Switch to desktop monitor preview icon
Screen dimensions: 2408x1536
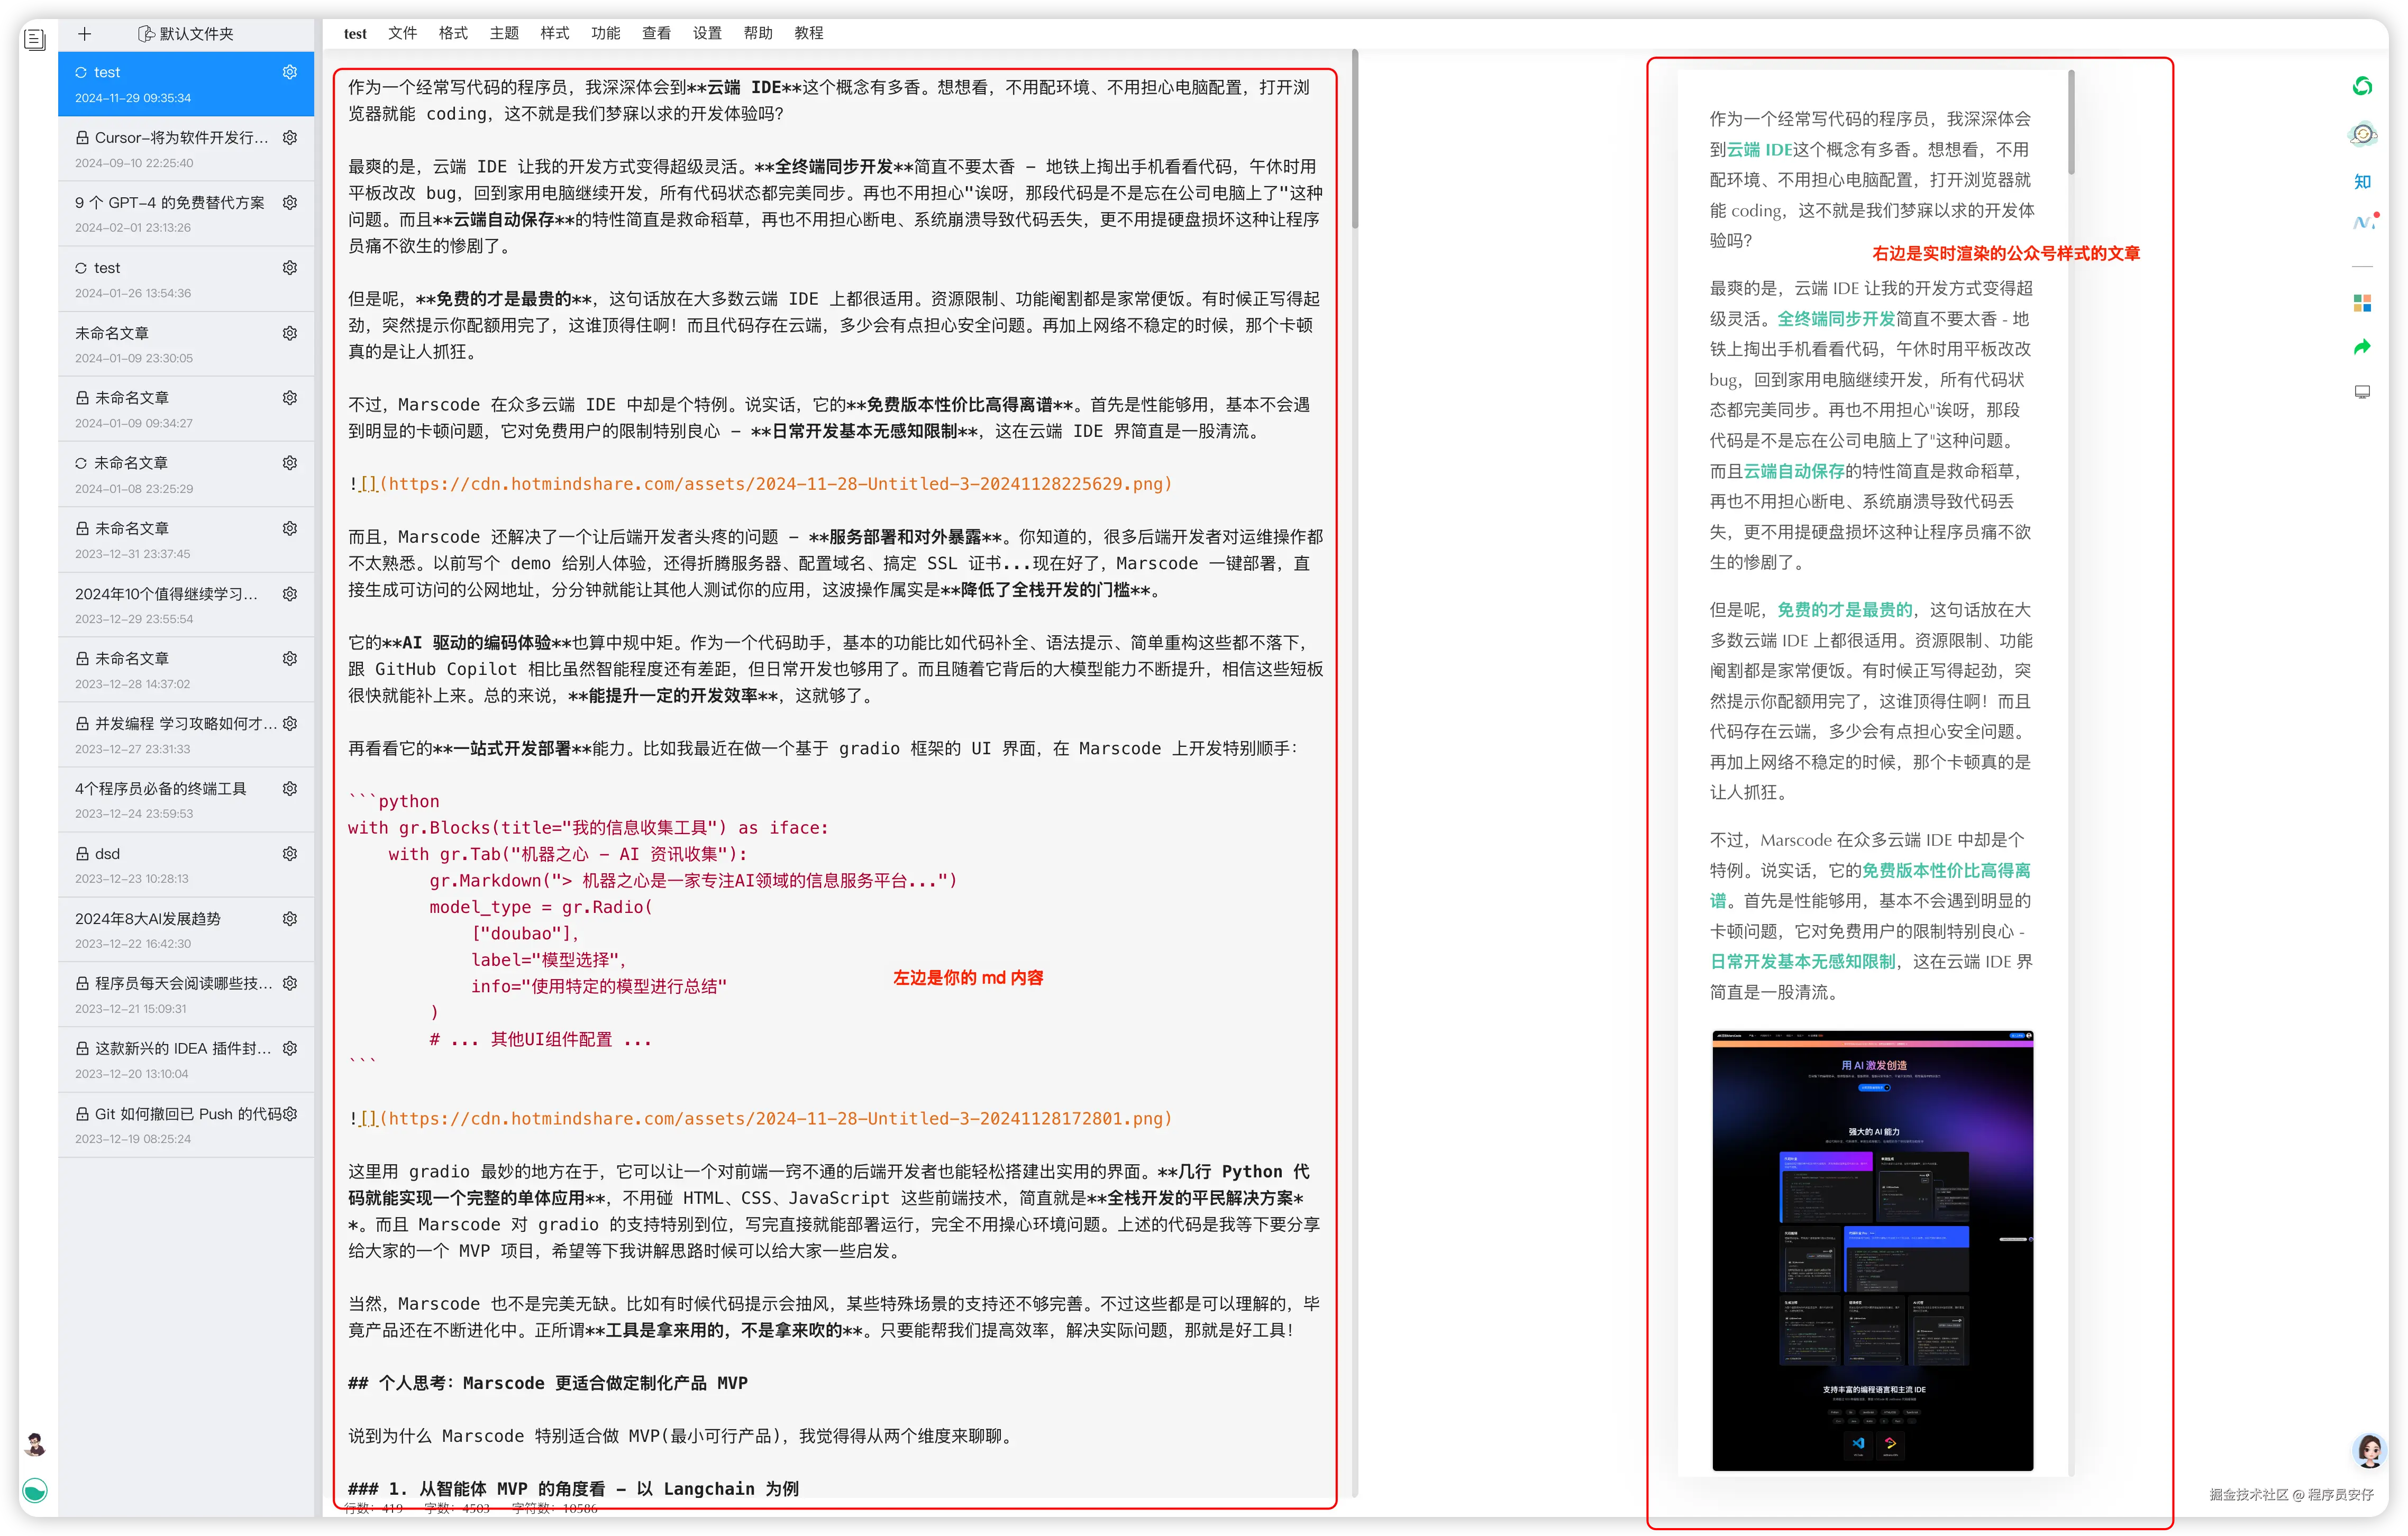(2362, 392)
